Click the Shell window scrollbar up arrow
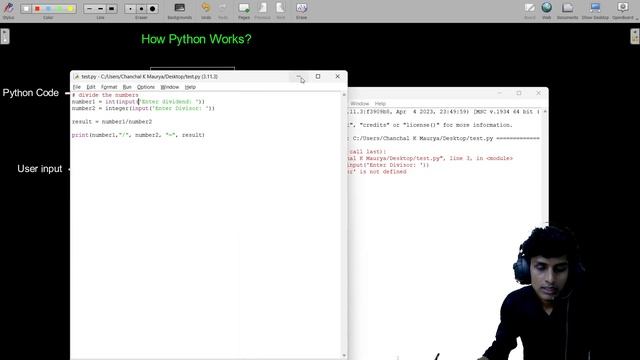This screenshot has height=360, width=640. [x=545, y=111]
